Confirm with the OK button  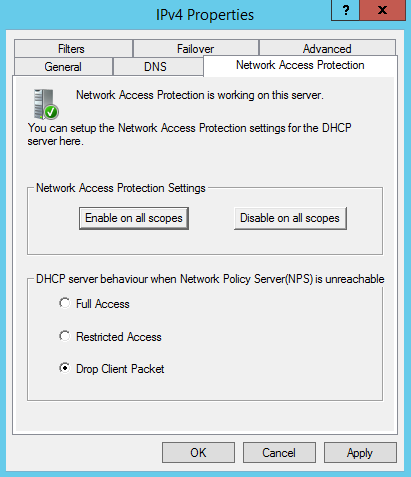click(x=198, y=453)
